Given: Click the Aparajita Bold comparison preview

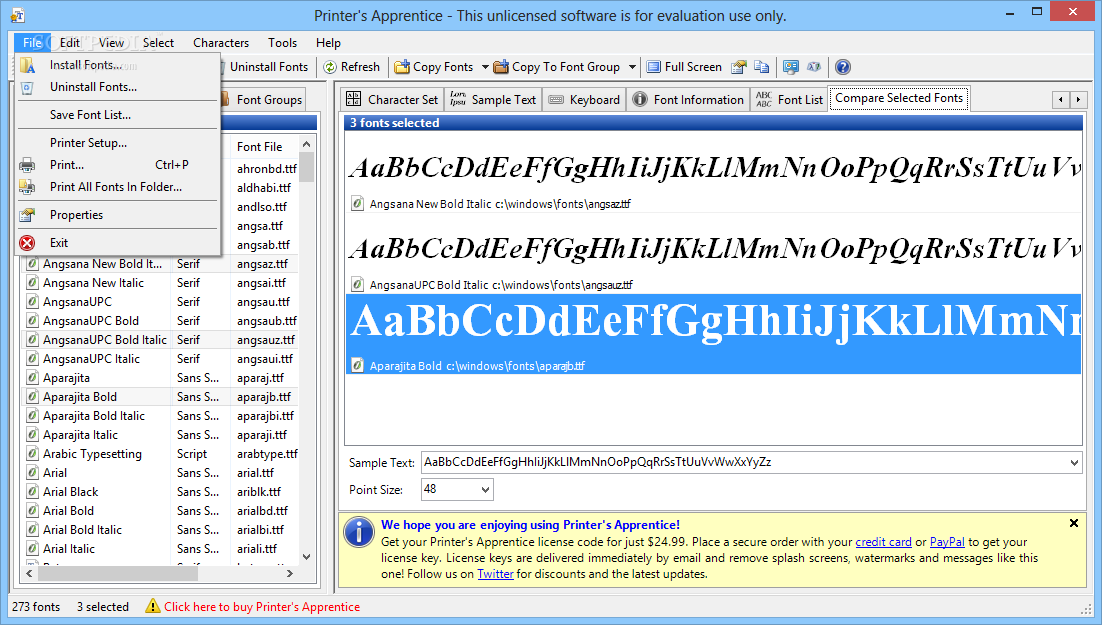Looking at the screenshot, I should click(x=713, y=334).
